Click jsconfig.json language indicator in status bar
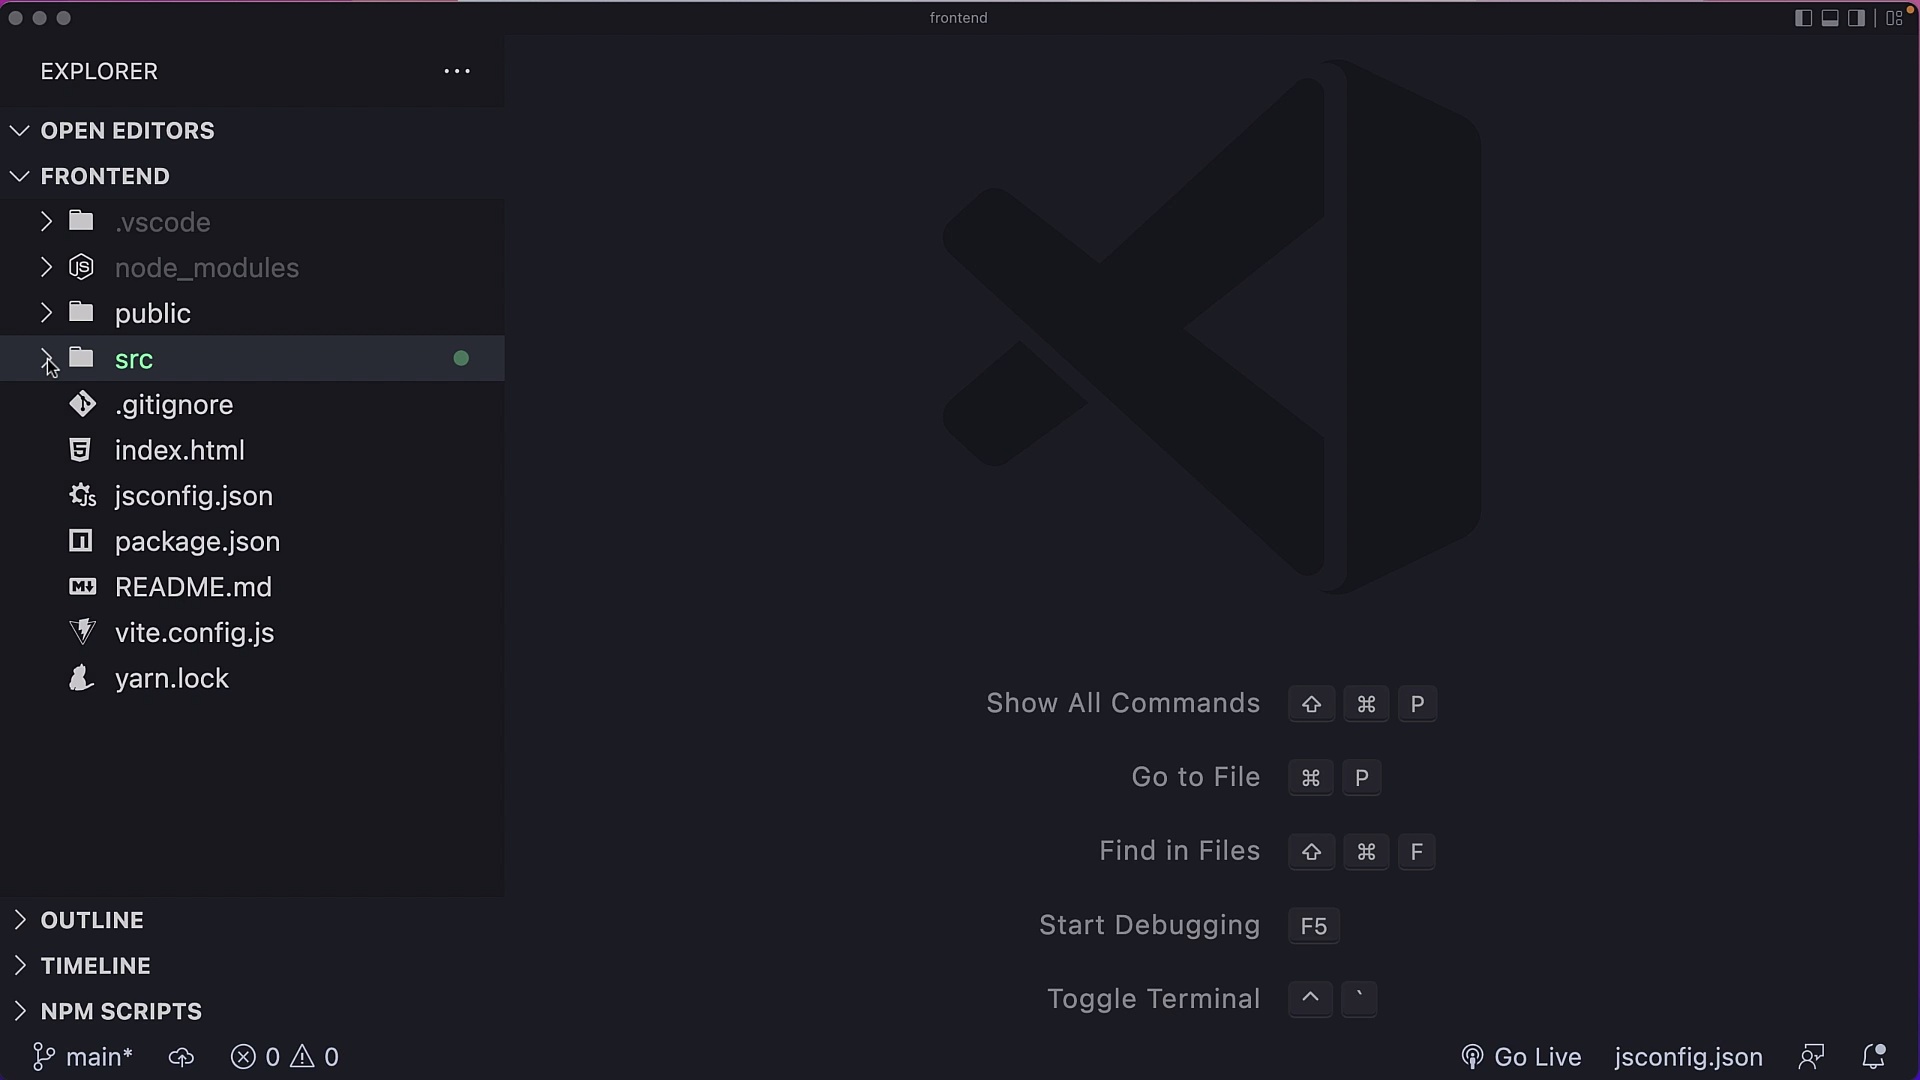The width and height of the screenshot is (1920, 1080). pos(1688,1057)
